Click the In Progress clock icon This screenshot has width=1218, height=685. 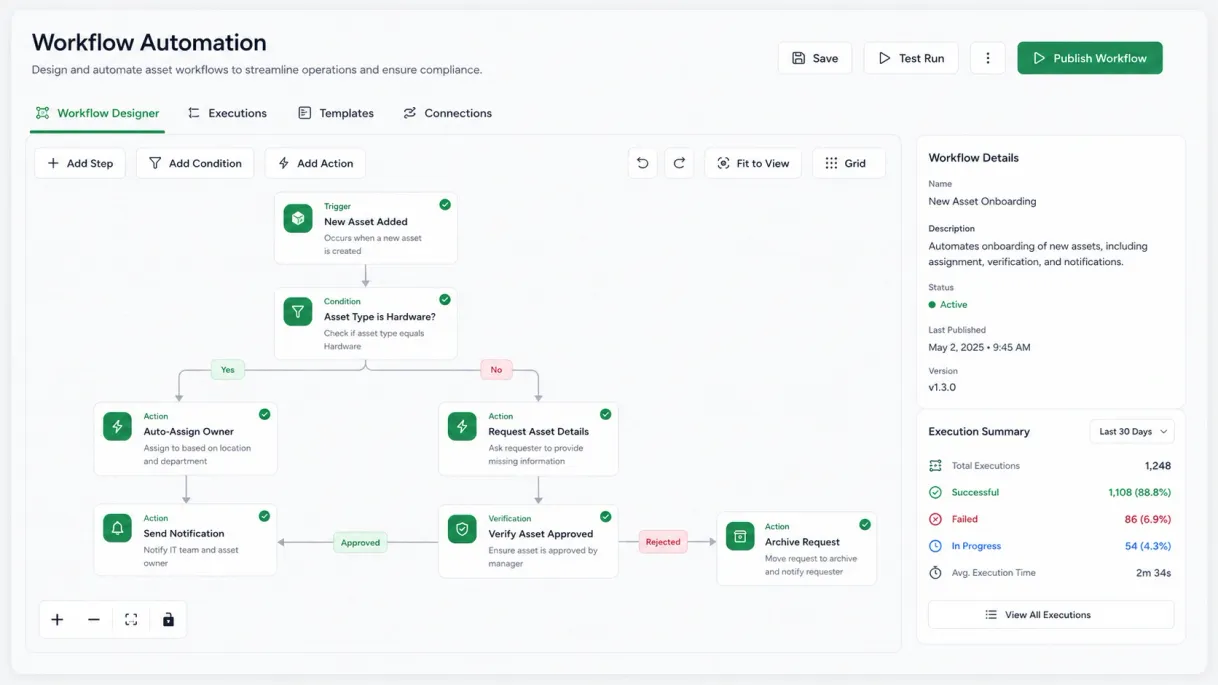pyautogui.click(x=935, y=546)
